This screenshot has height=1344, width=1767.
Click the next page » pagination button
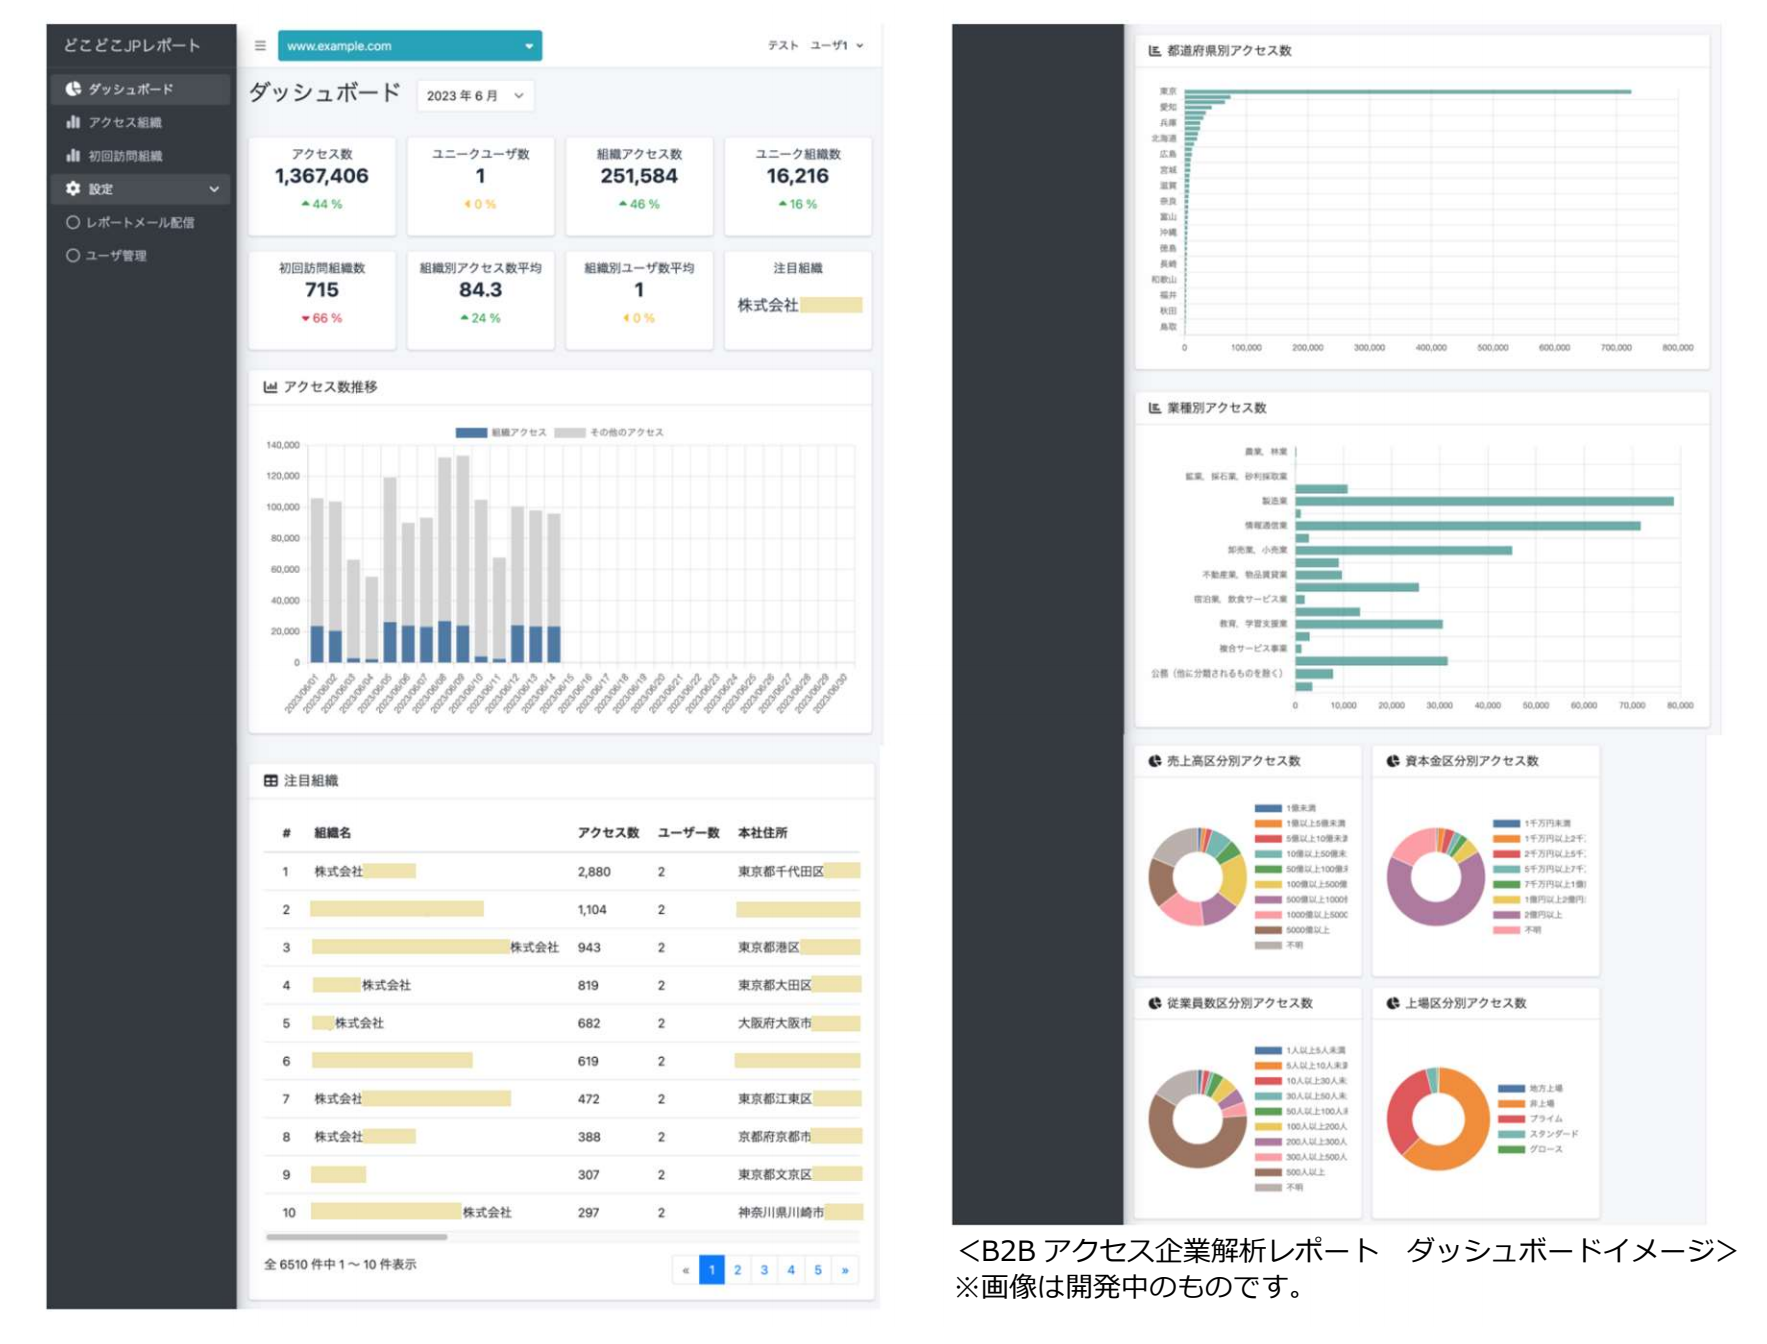click(845, 1270)
